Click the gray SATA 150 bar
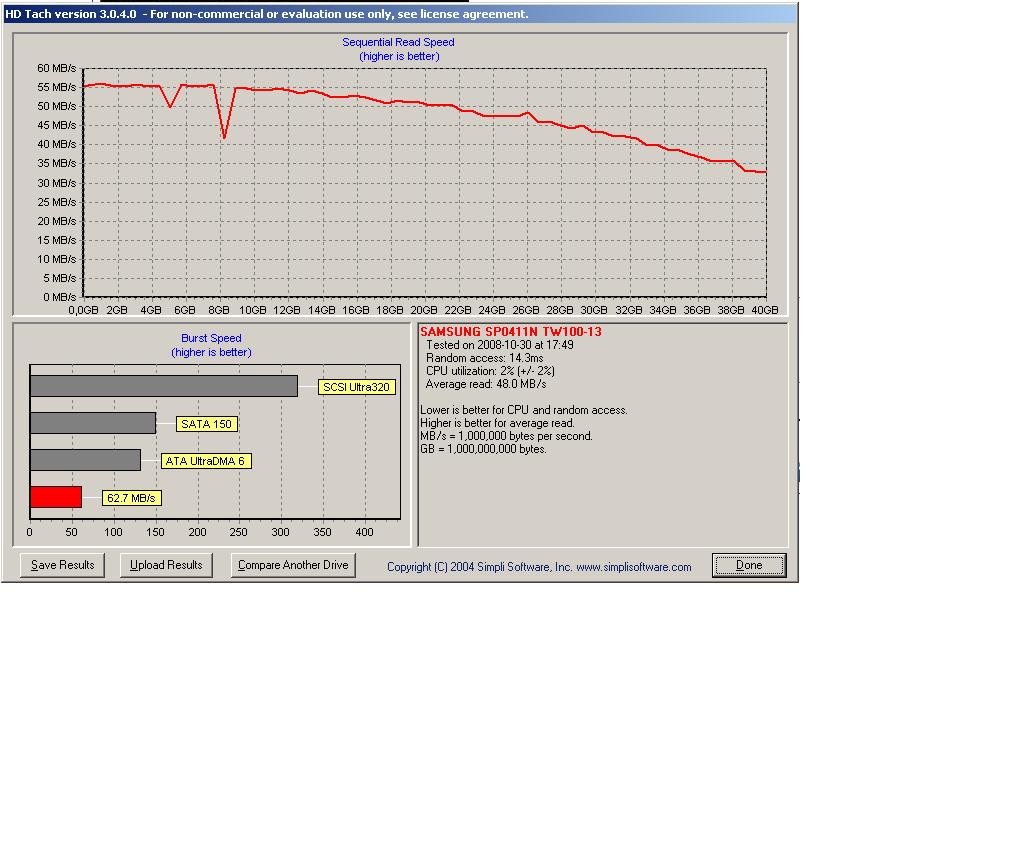This screenshot has height=852, width=1018. pos(92,423)
